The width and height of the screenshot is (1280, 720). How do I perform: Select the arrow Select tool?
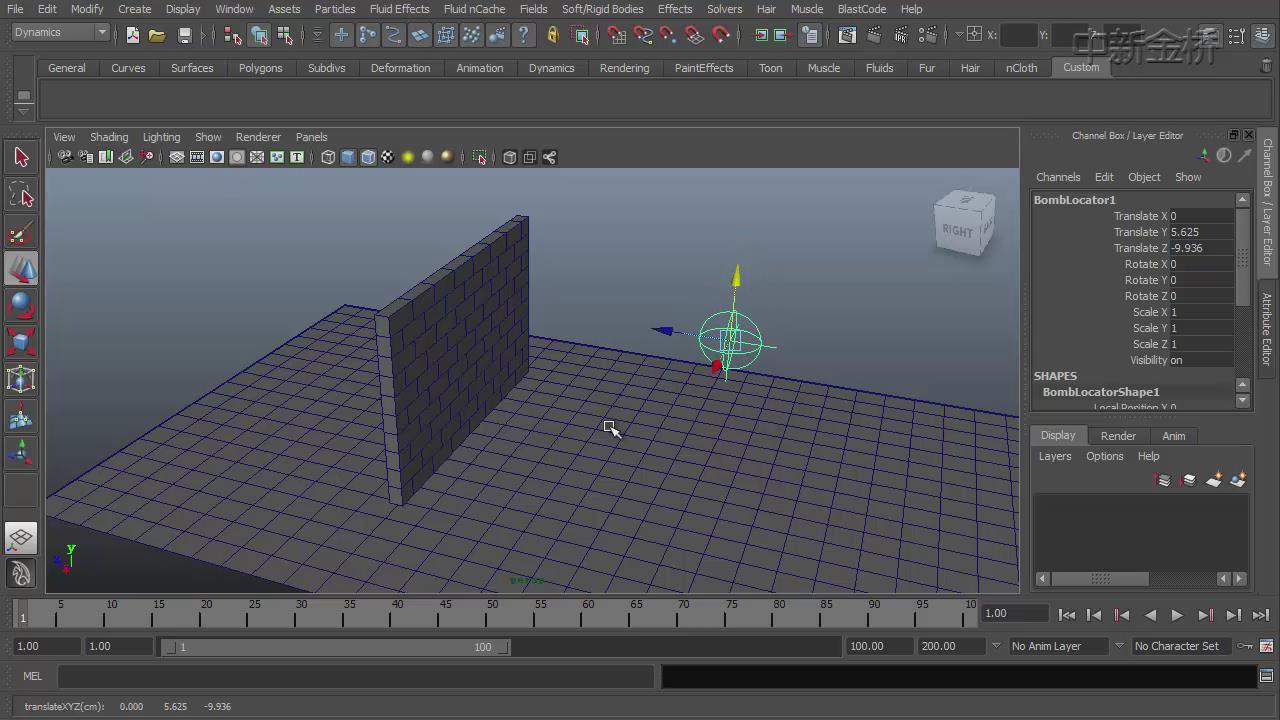point(21,157)
